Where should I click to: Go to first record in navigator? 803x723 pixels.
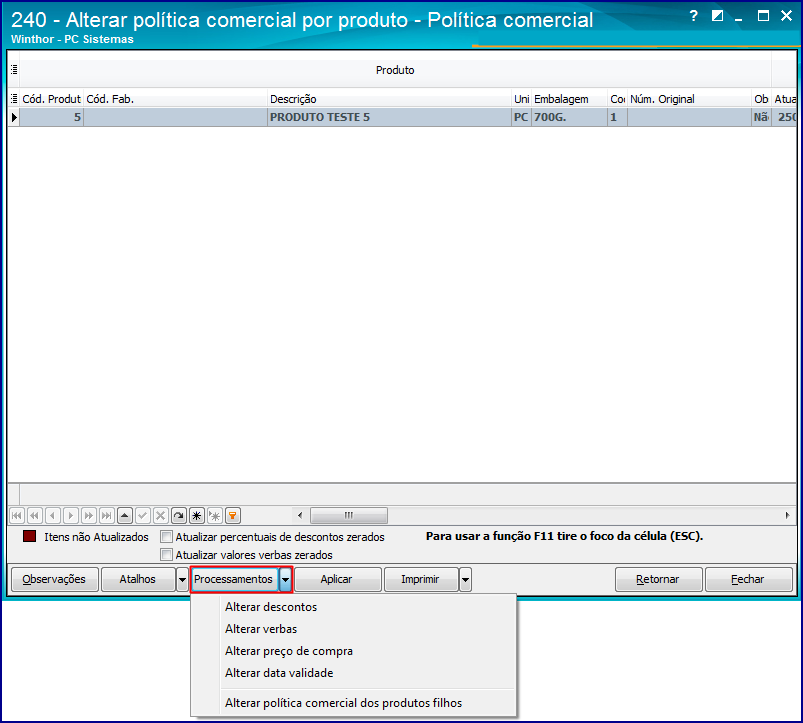[17, 515]
